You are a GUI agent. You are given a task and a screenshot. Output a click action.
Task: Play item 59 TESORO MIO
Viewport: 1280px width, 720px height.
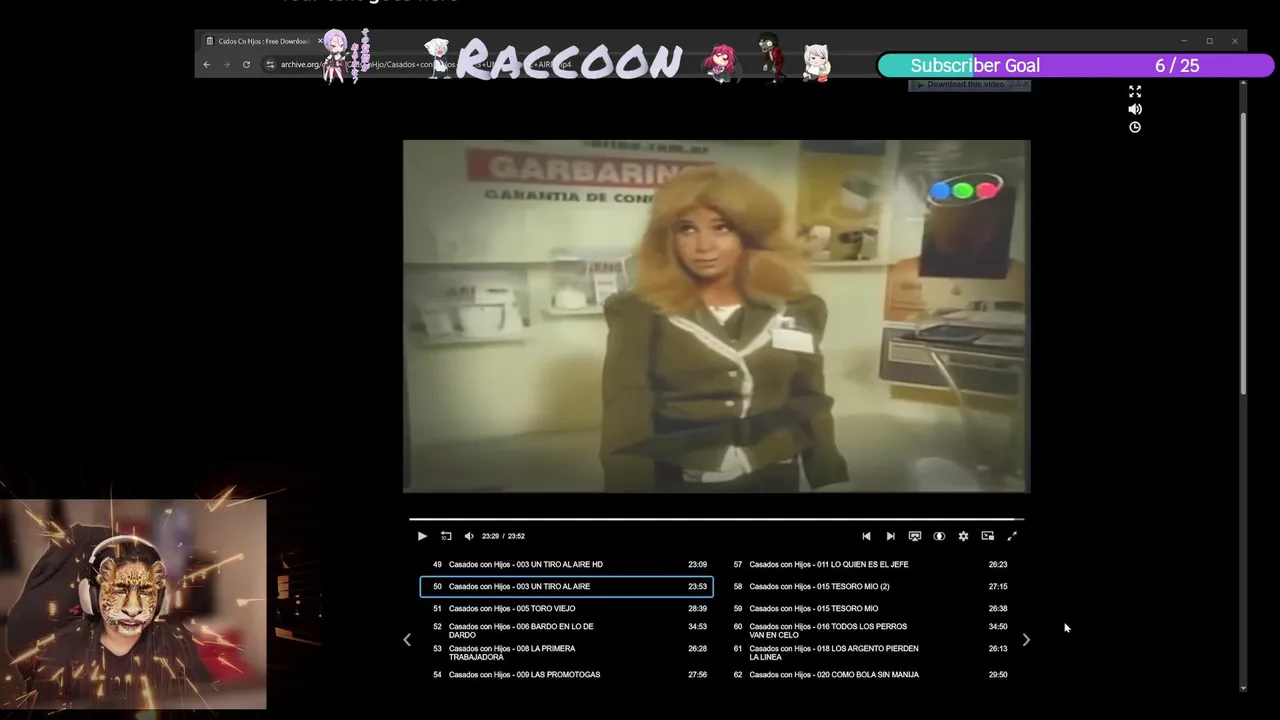coord(868,608)
